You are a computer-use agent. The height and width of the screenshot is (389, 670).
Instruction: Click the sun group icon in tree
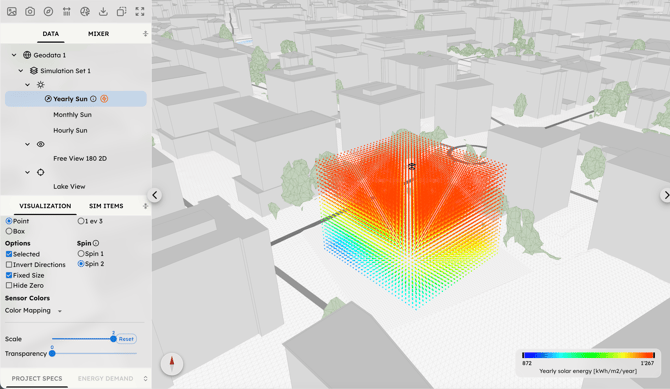pos(41,85)
